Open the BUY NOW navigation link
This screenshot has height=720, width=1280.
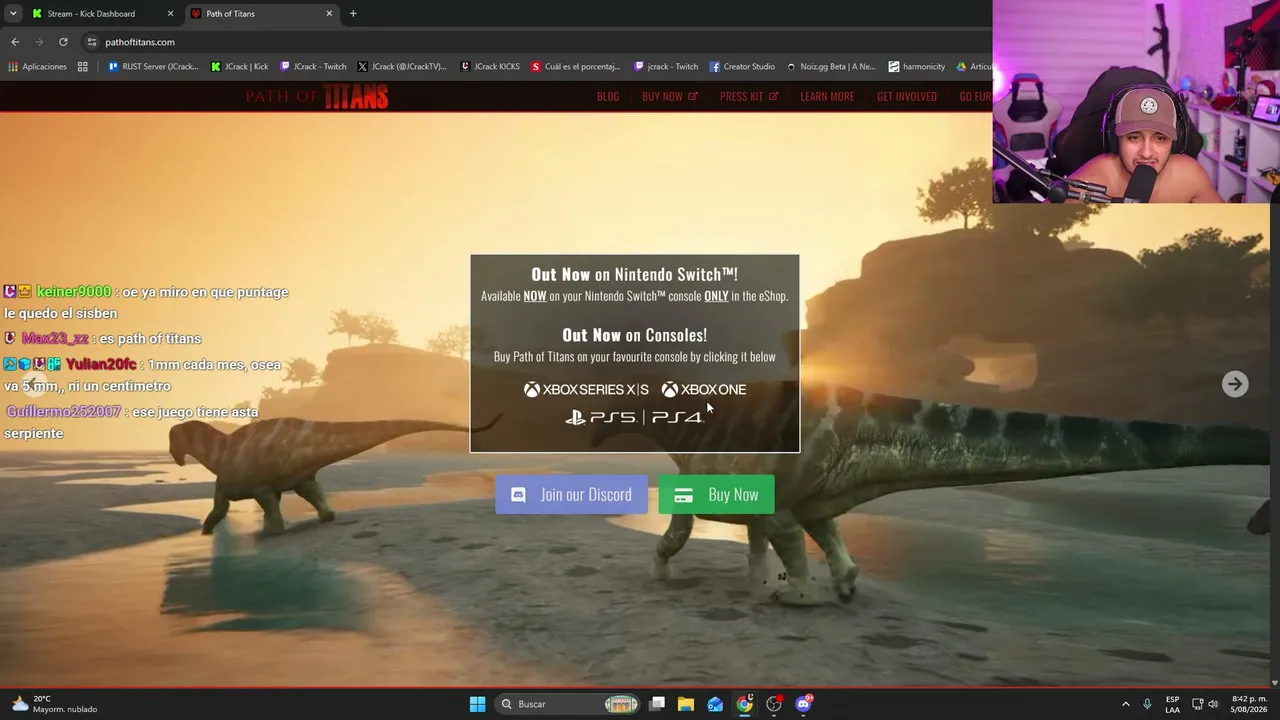tap(670, 97)
